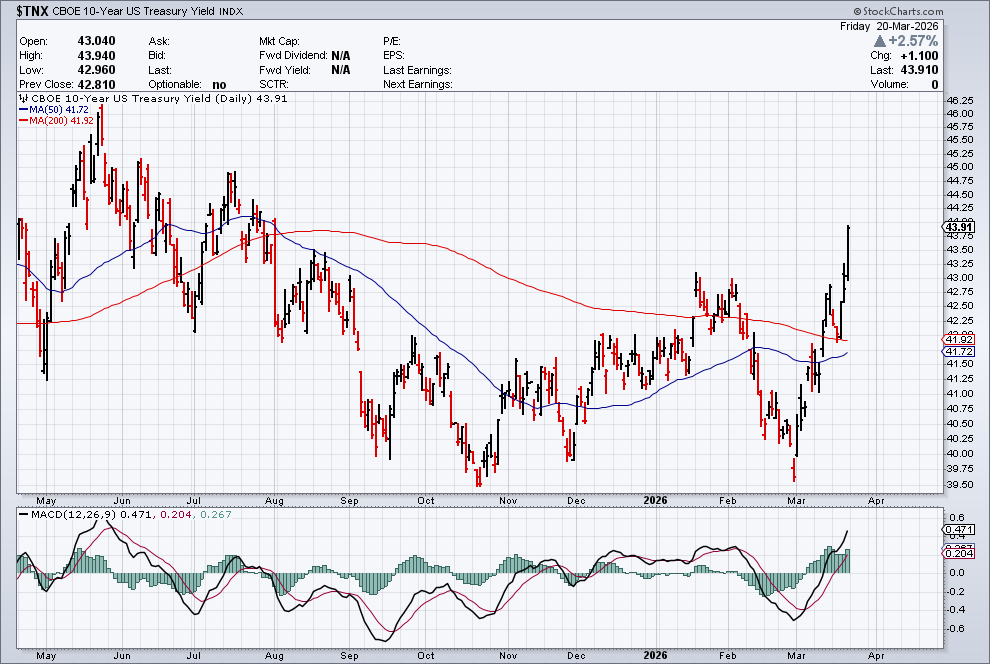Click the Nov label under MACD panel
The image size is (990, 664).
[x=508, y=656]
